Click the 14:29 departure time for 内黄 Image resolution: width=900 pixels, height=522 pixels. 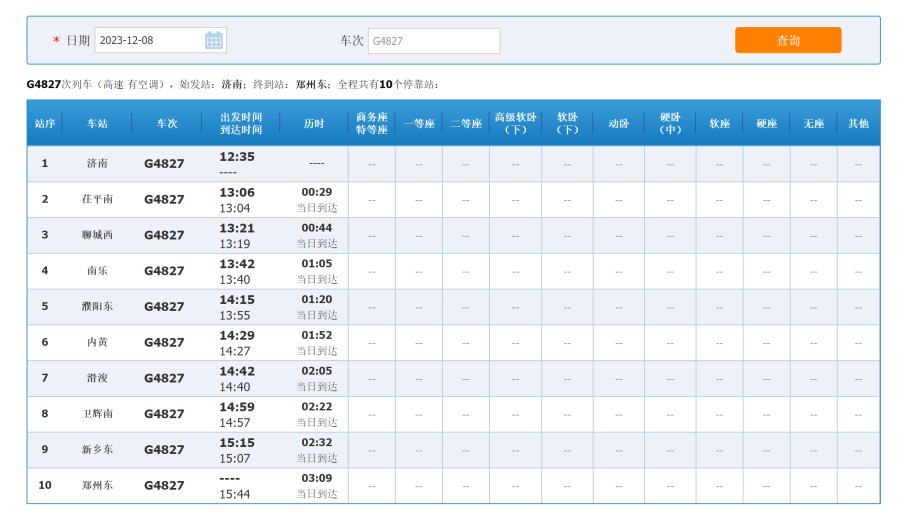point(237,335)
